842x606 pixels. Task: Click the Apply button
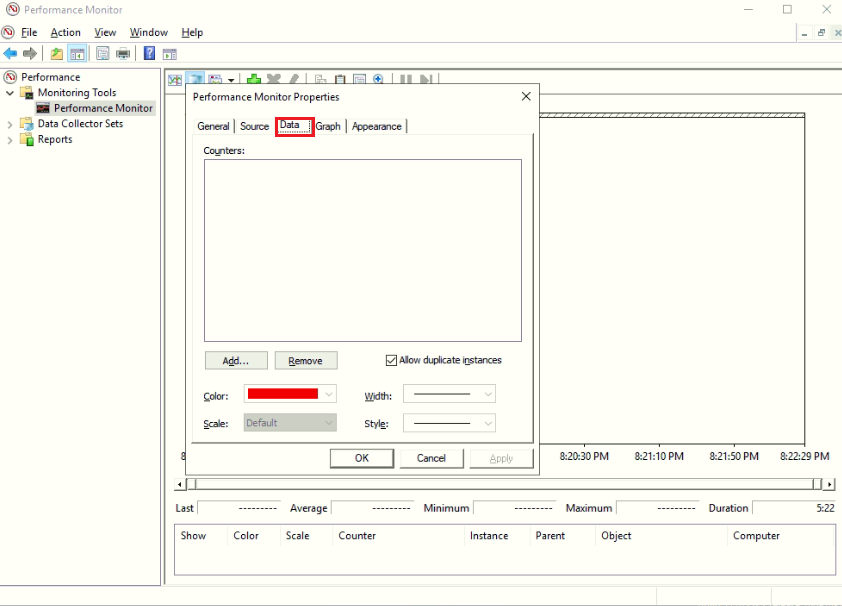coord(502,458)
